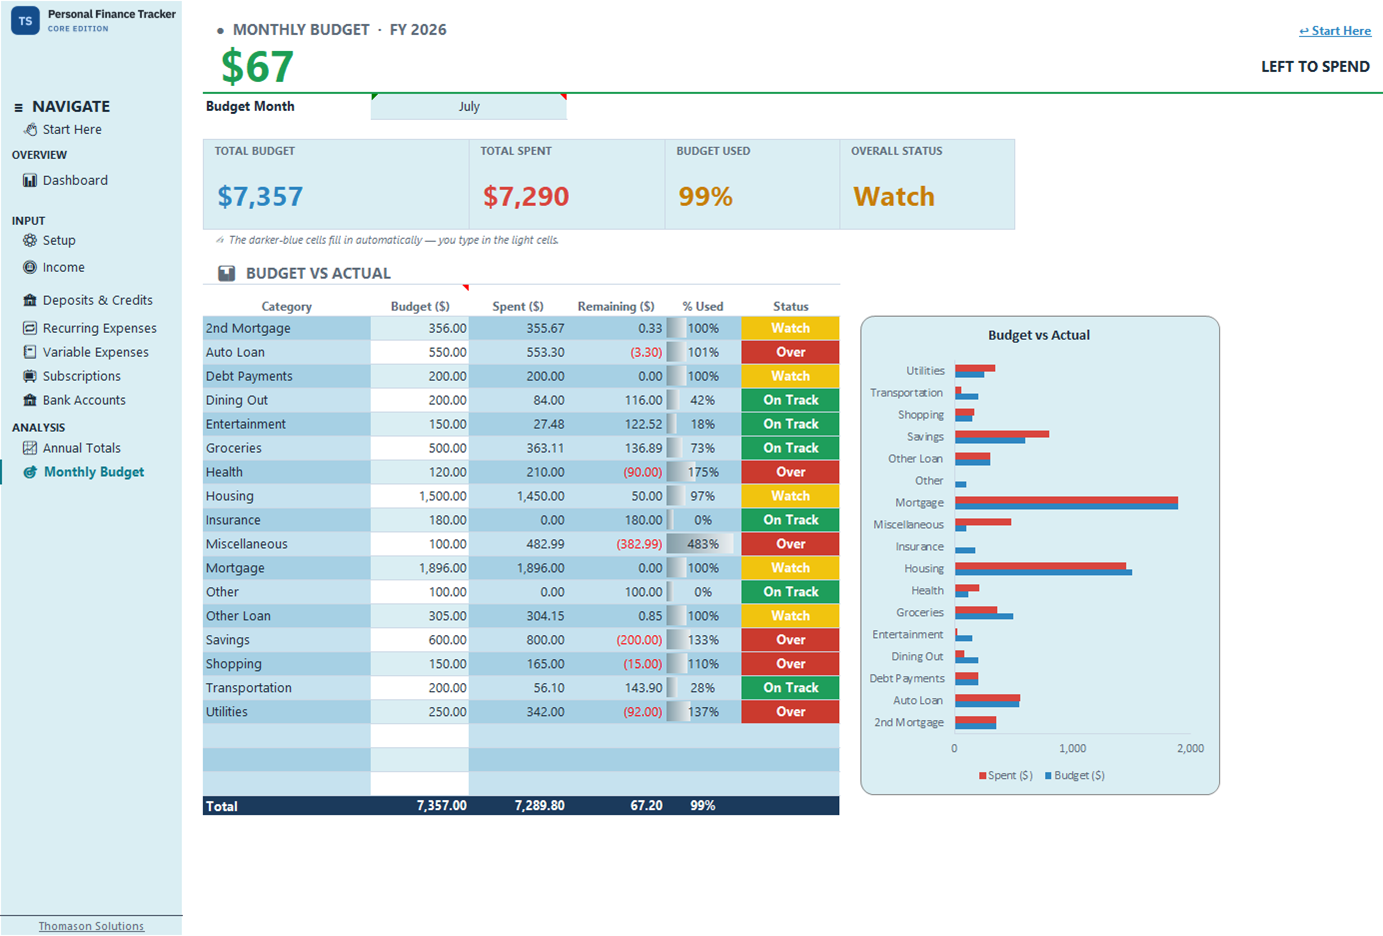This screenshot has width=1383, height=936.
Task: Click the Health % Used bar 175%
Action: (x=703, y=472)
